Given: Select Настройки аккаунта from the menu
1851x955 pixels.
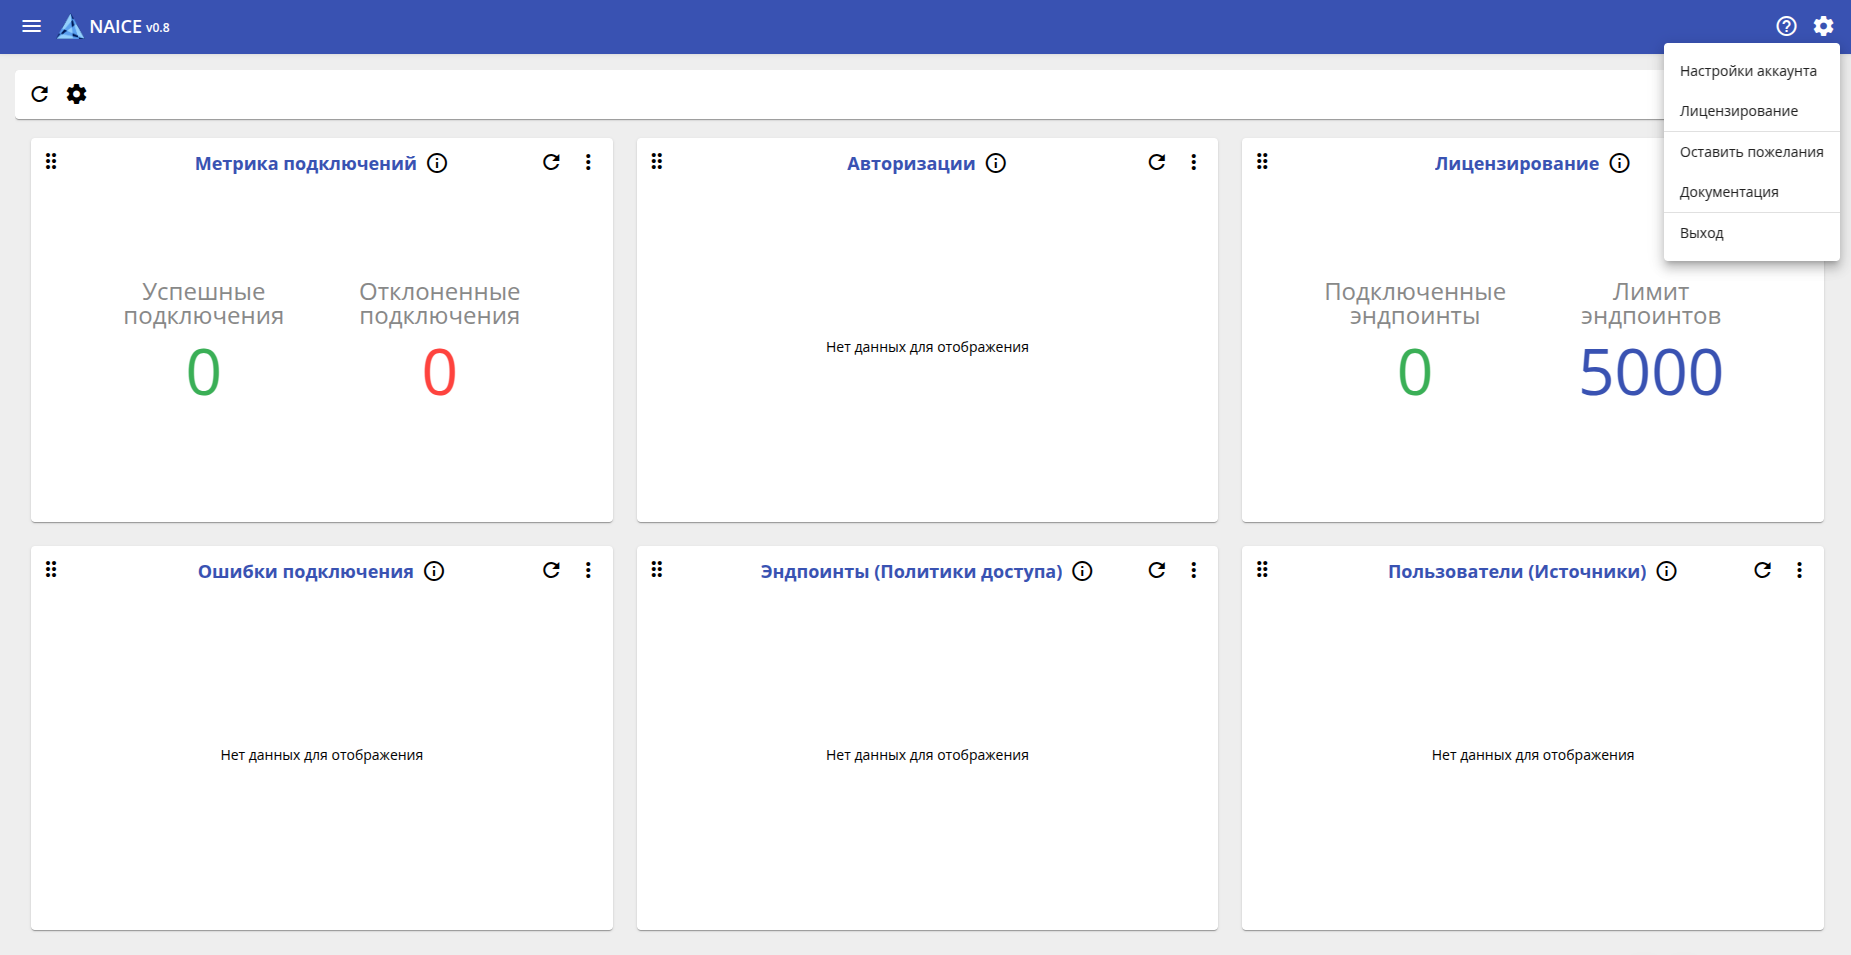Looking at the screenshot, I should (x=1748, y=71).
